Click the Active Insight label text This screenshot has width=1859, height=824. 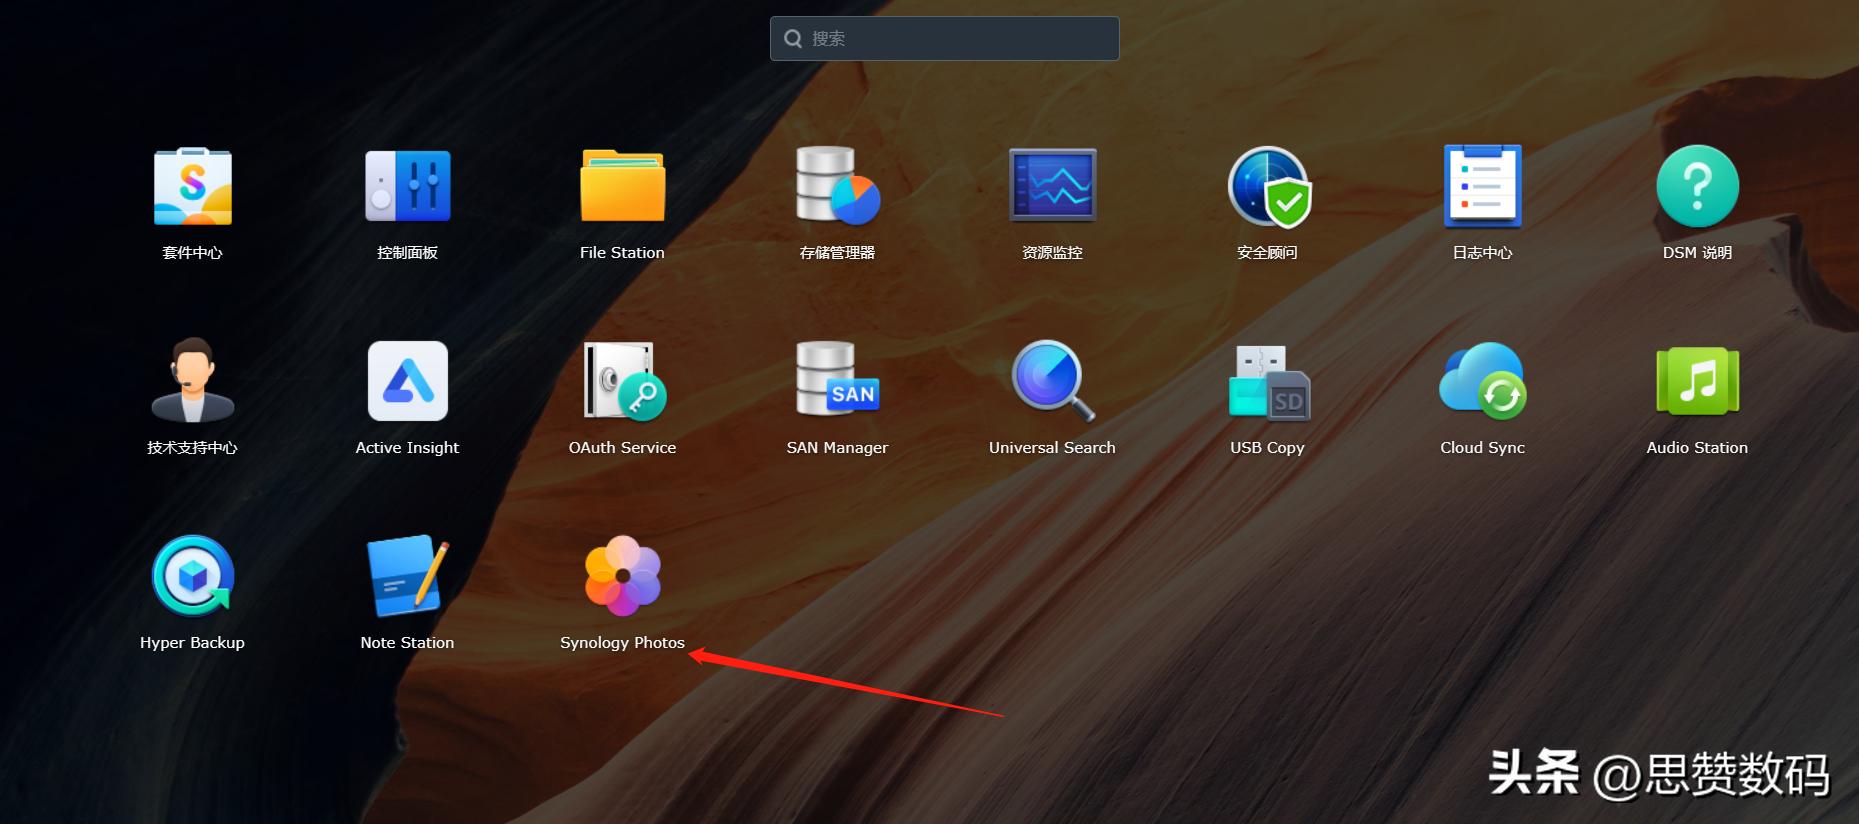[x=407, y=448]
